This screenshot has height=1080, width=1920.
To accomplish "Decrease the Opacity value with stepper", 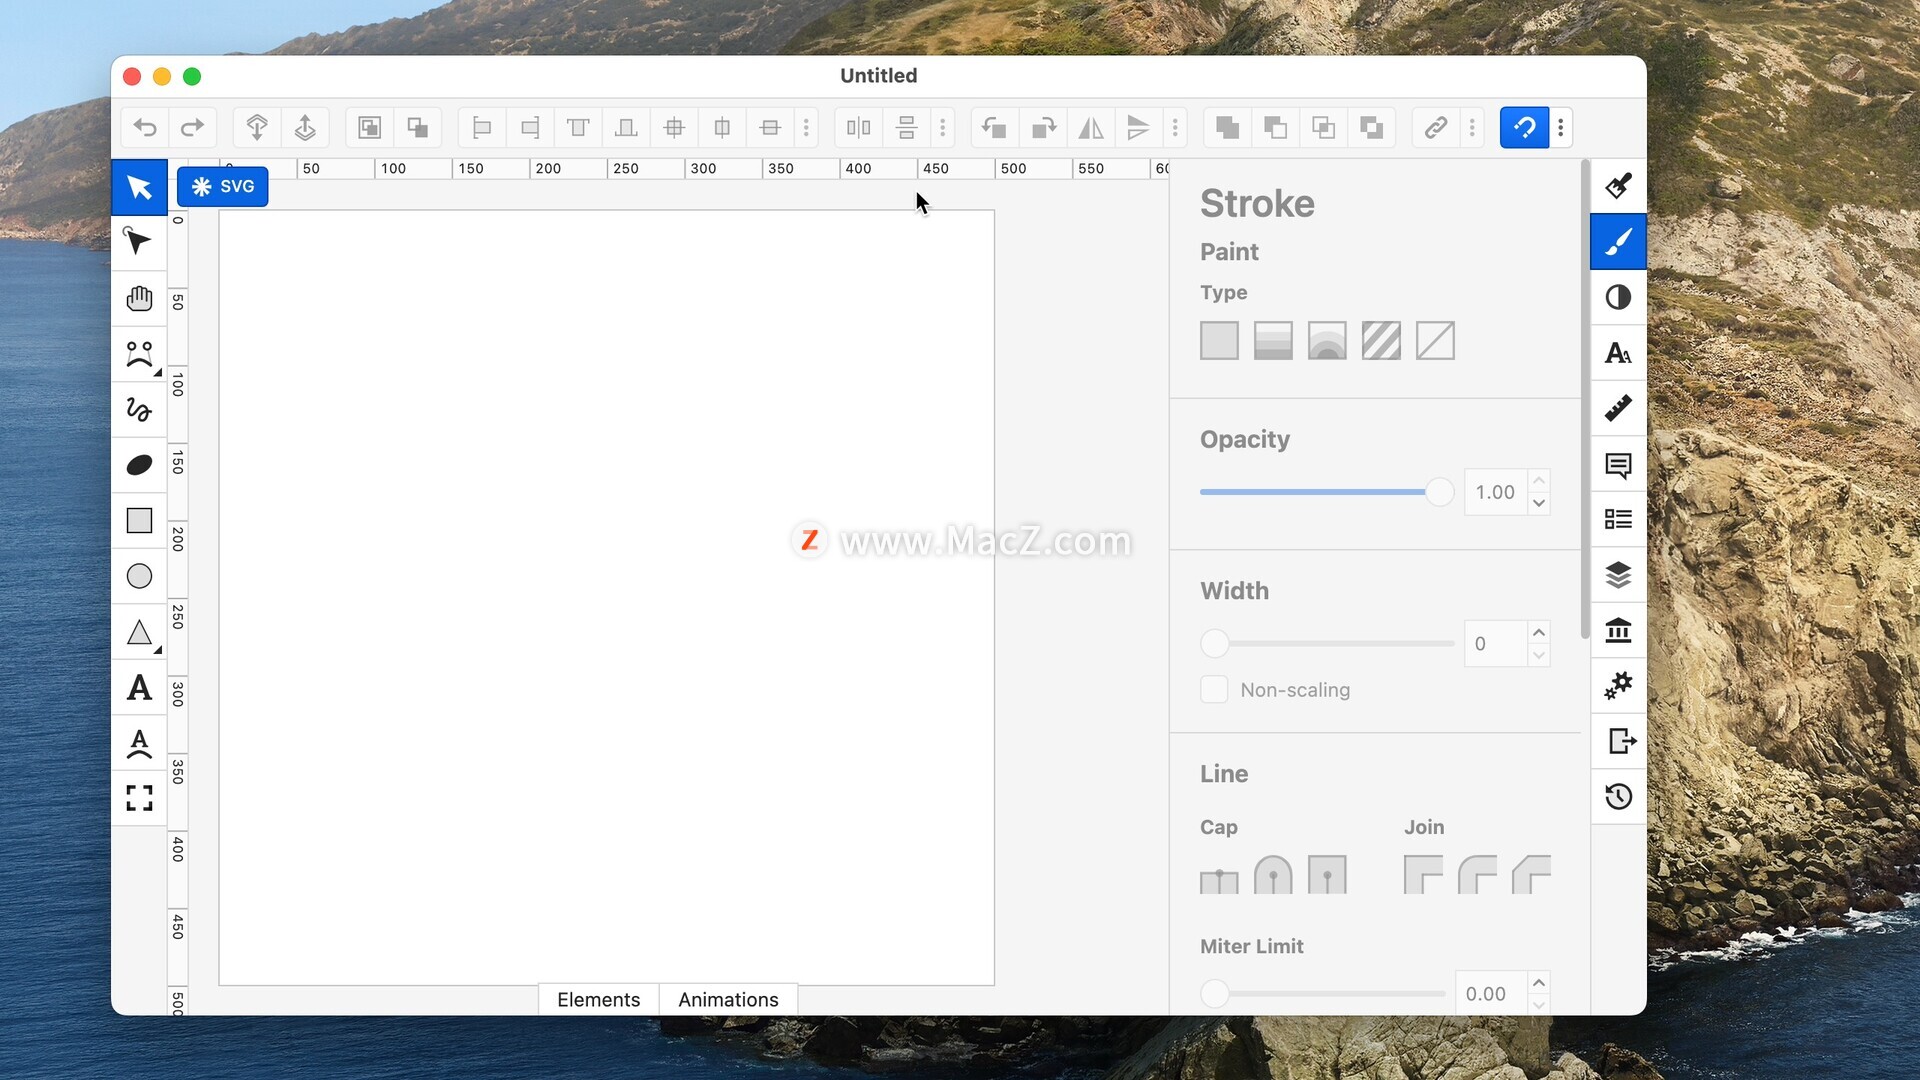I will point(1539,504).
